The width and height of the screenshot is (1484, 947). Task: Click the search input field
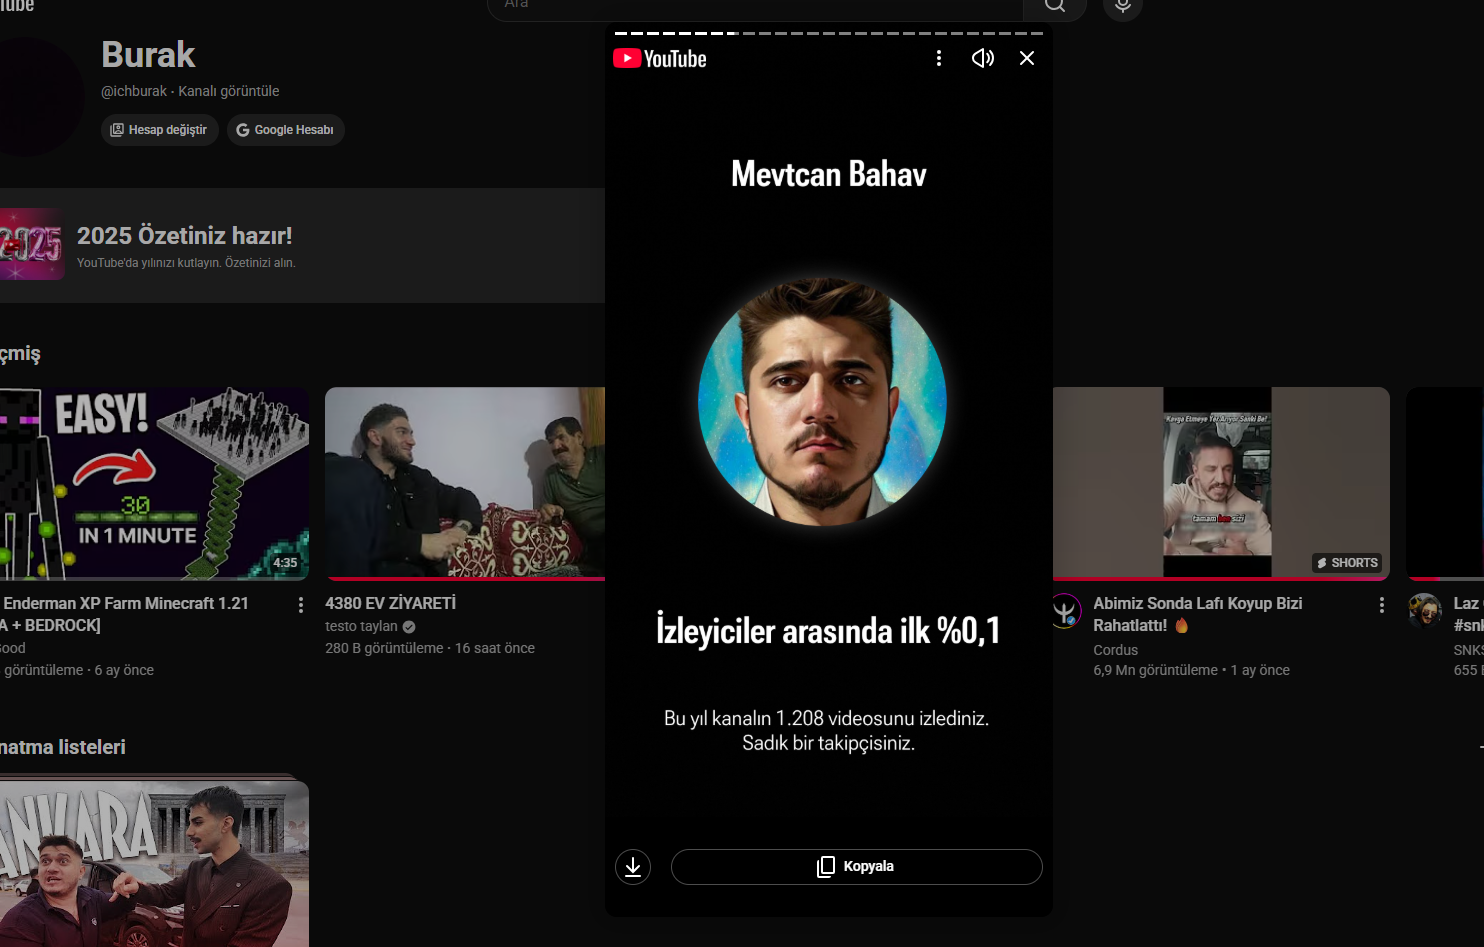(x=755, y=6)
